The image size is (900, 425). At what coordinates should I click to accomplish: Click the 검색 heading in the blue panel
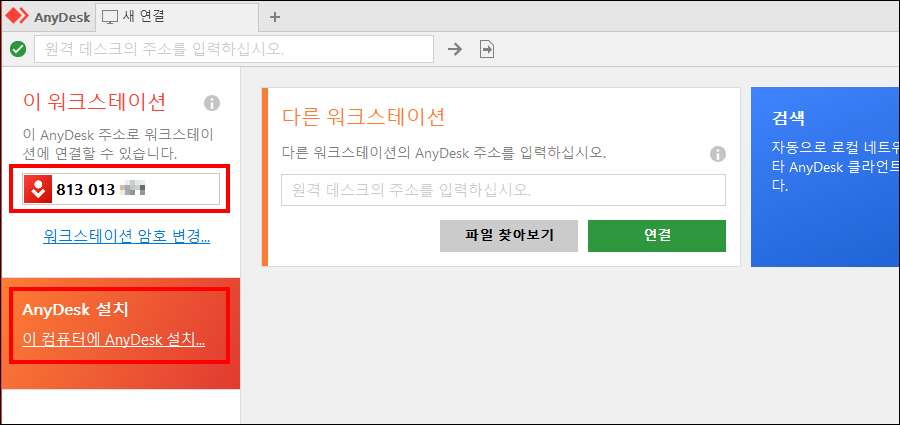[x=788, y=119]
